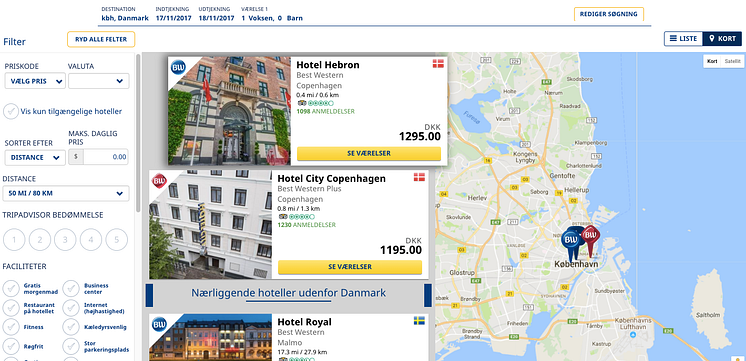Click the BW logo on Hotel Royal photo
The height and width of the screenshot is (361, 746).
(x=159, y=324)
